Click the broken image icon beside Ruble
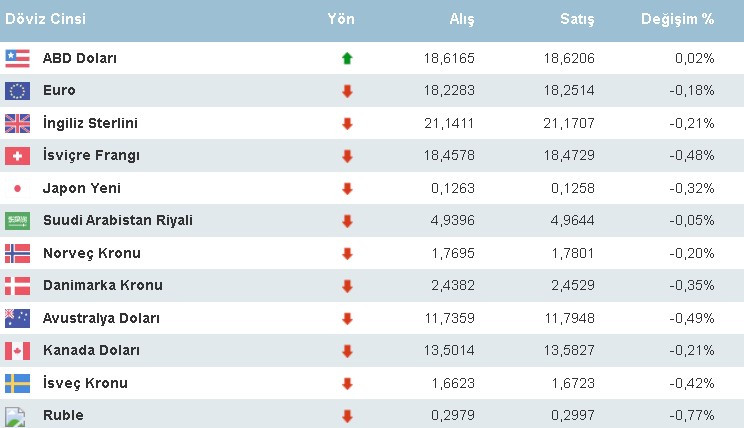 point(15,416)
